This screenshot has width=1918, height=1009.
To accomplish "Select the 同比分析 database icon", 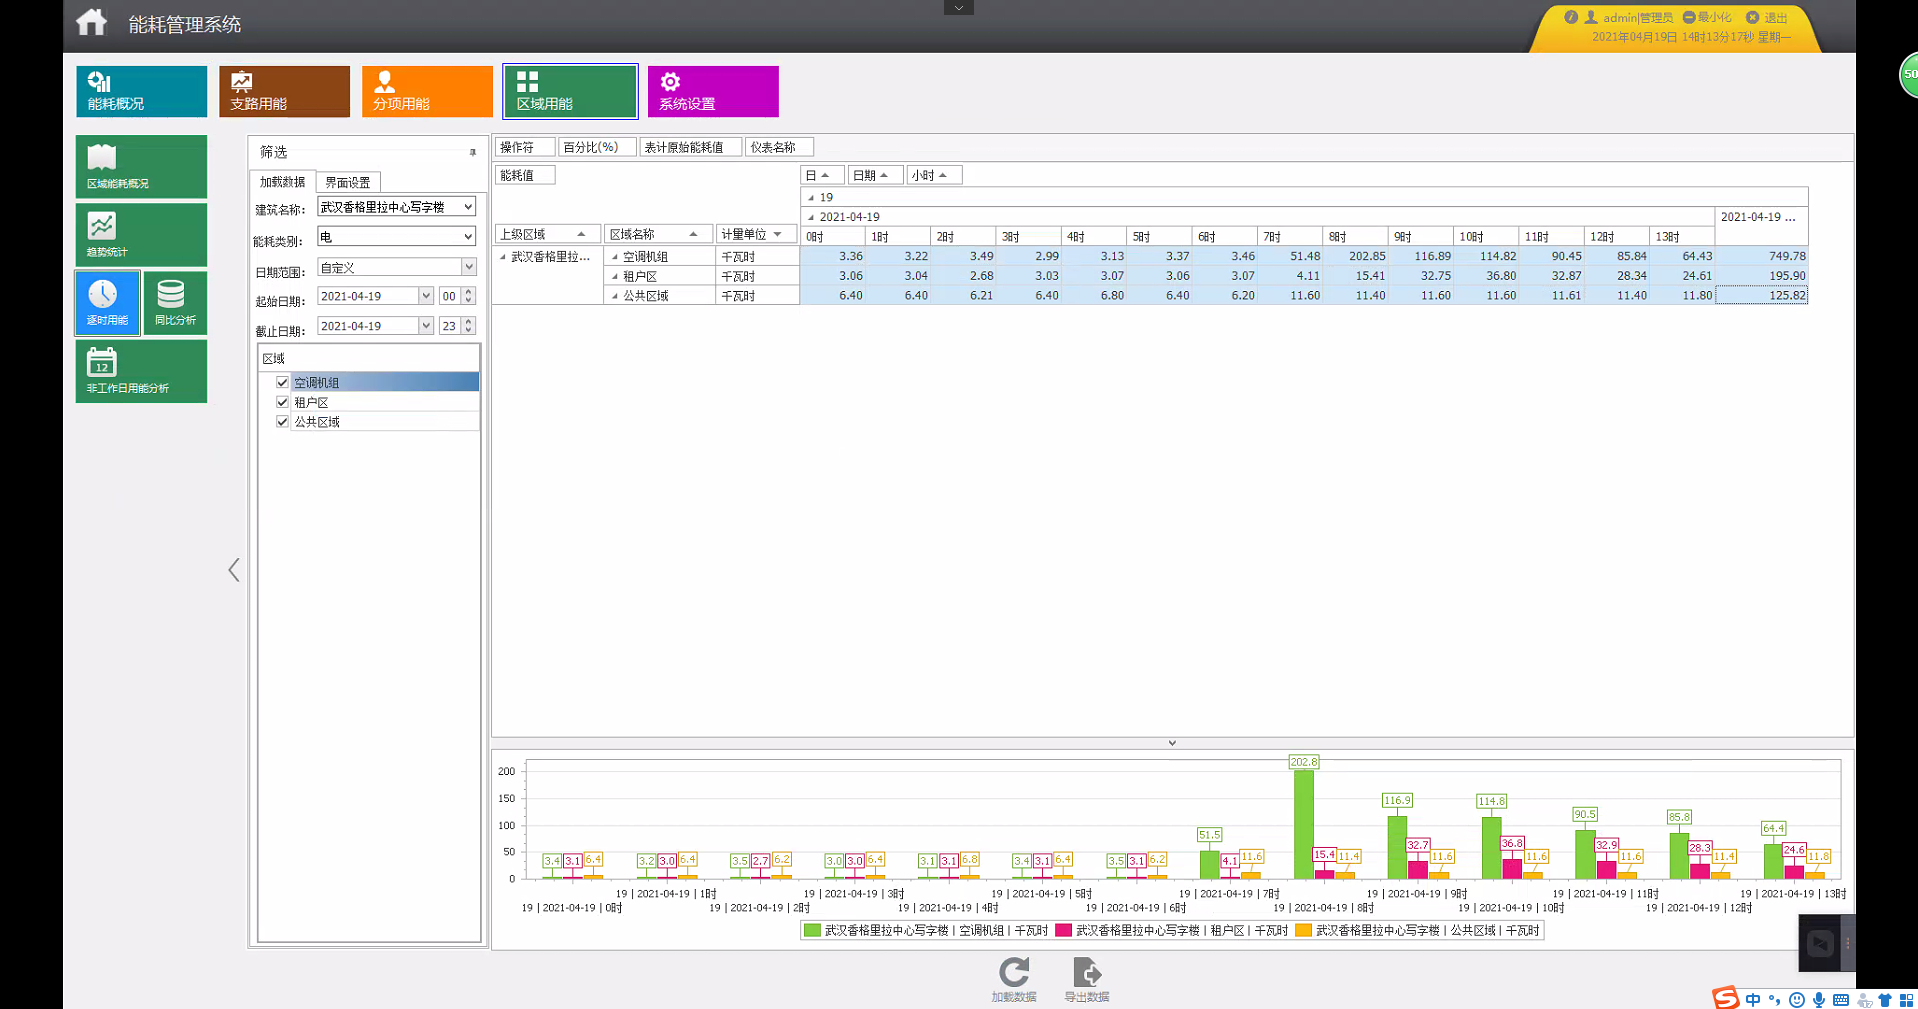I will 174,302.
